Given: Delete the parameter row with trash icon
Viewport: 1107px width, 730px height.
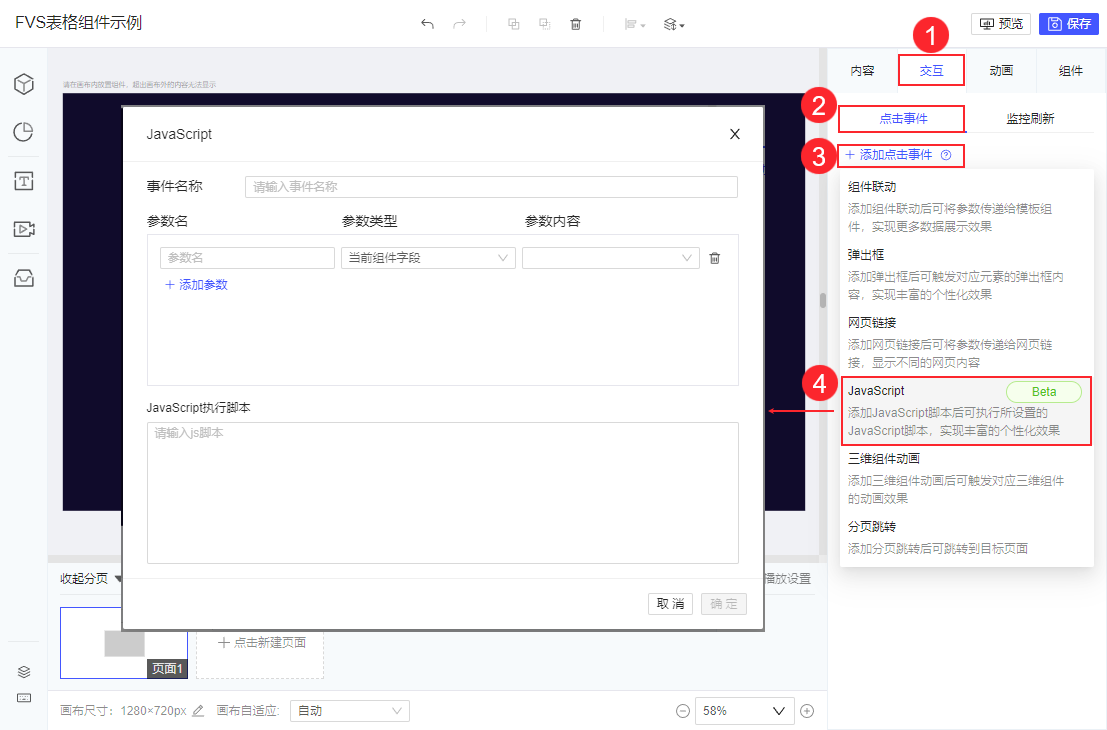Looking at the screenshot, I should (714, 258).
